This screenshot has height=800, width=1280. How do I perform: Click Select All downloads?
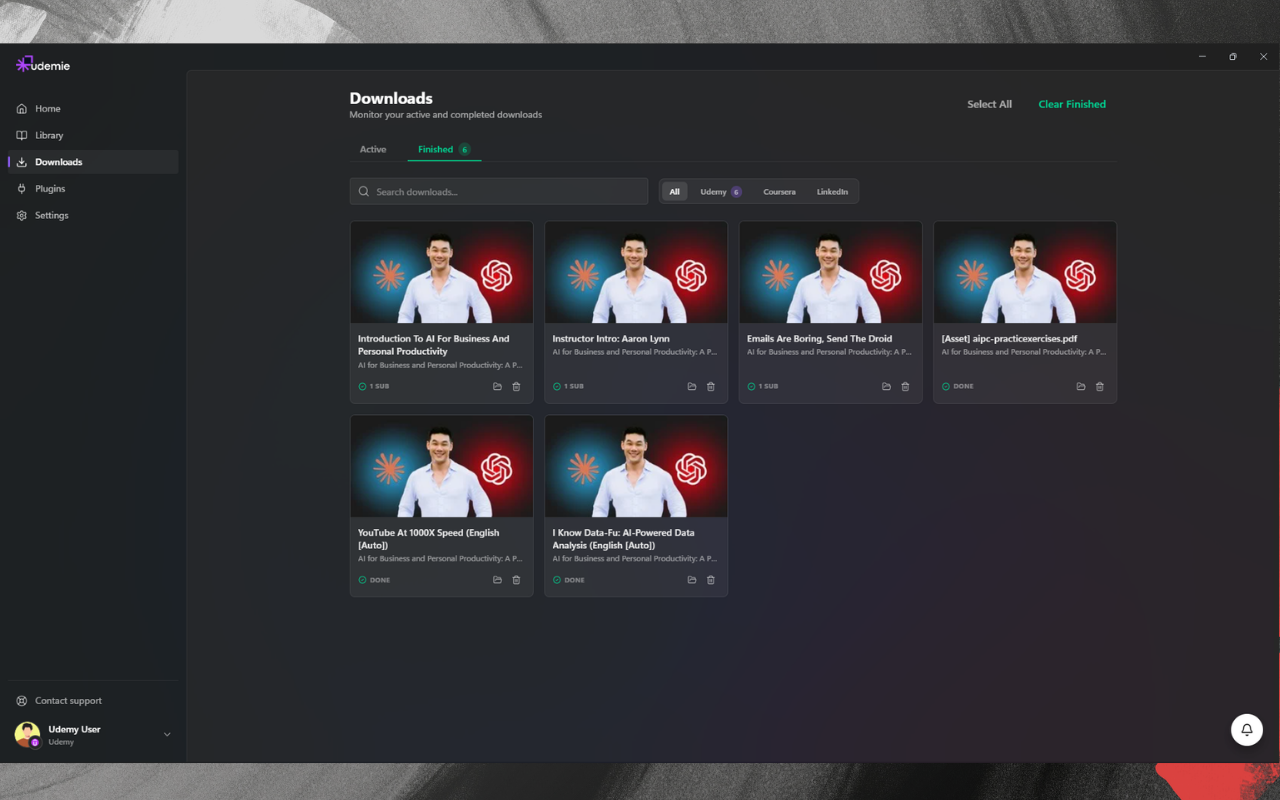[989, 104]
